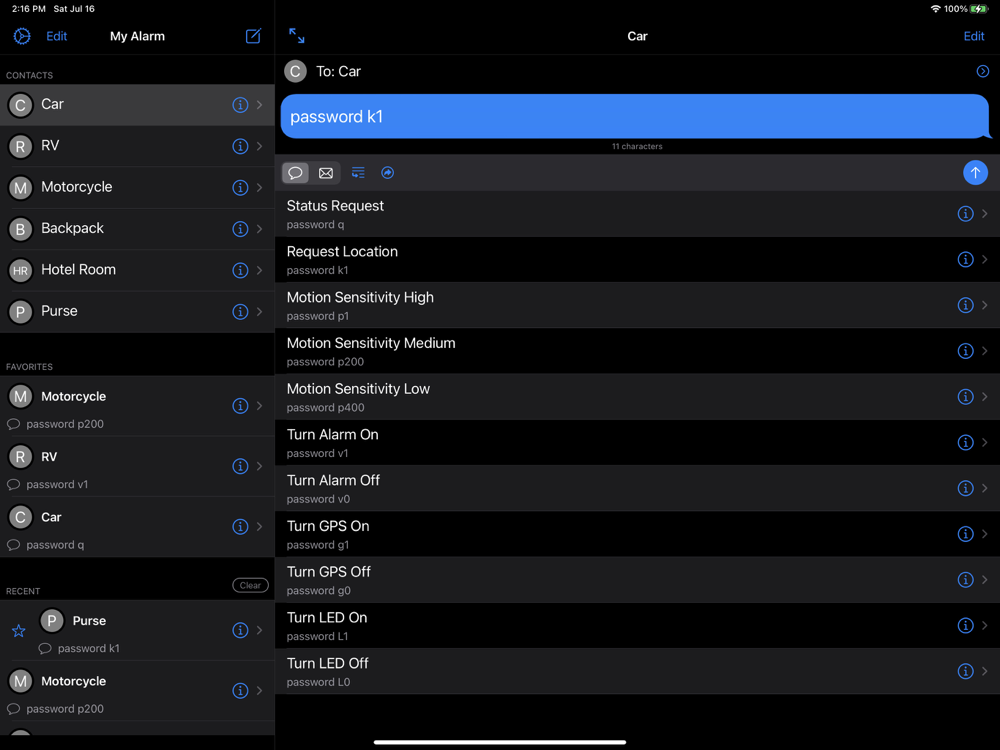Show info for Car contact
This screenshot has width=1000, height=750.
point(240,105)
